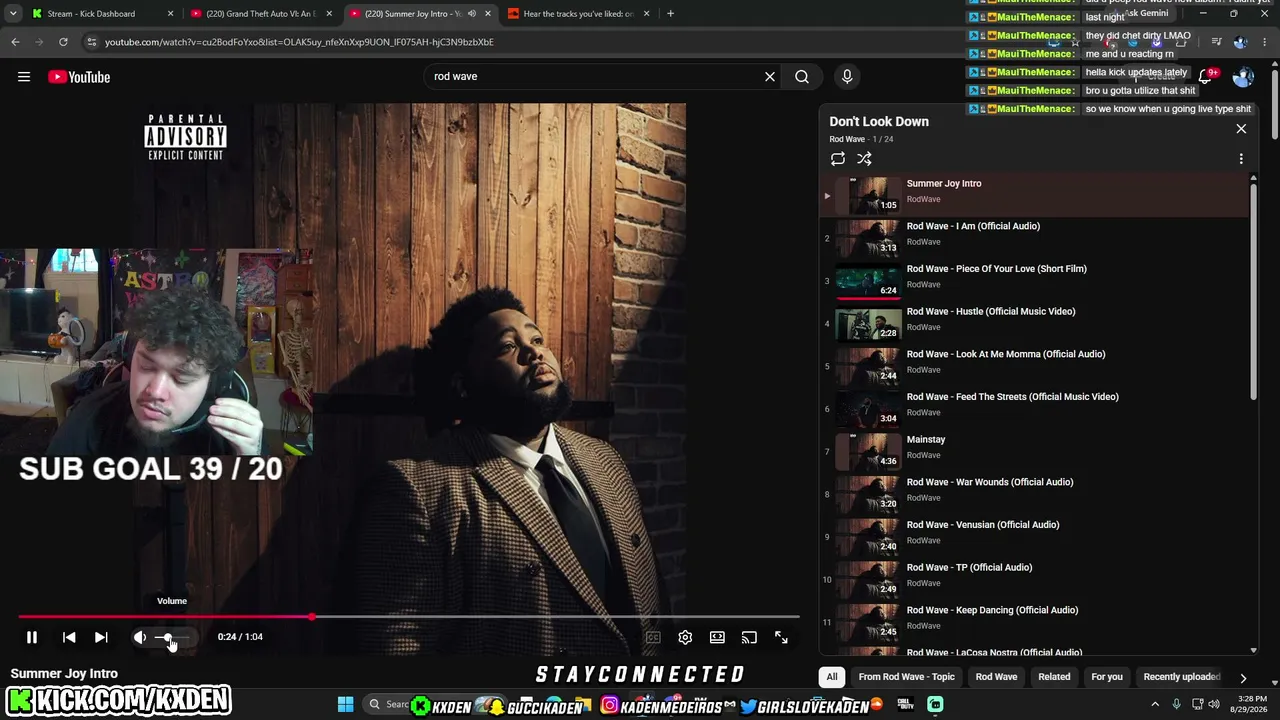Skip to next video
The image size is (1280, 720).
coord(101,637)
